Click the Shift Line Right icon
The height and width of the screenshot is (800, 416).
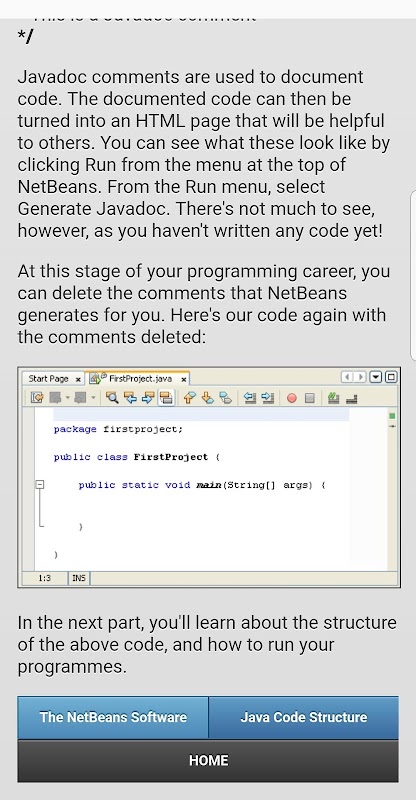[267, 398]
